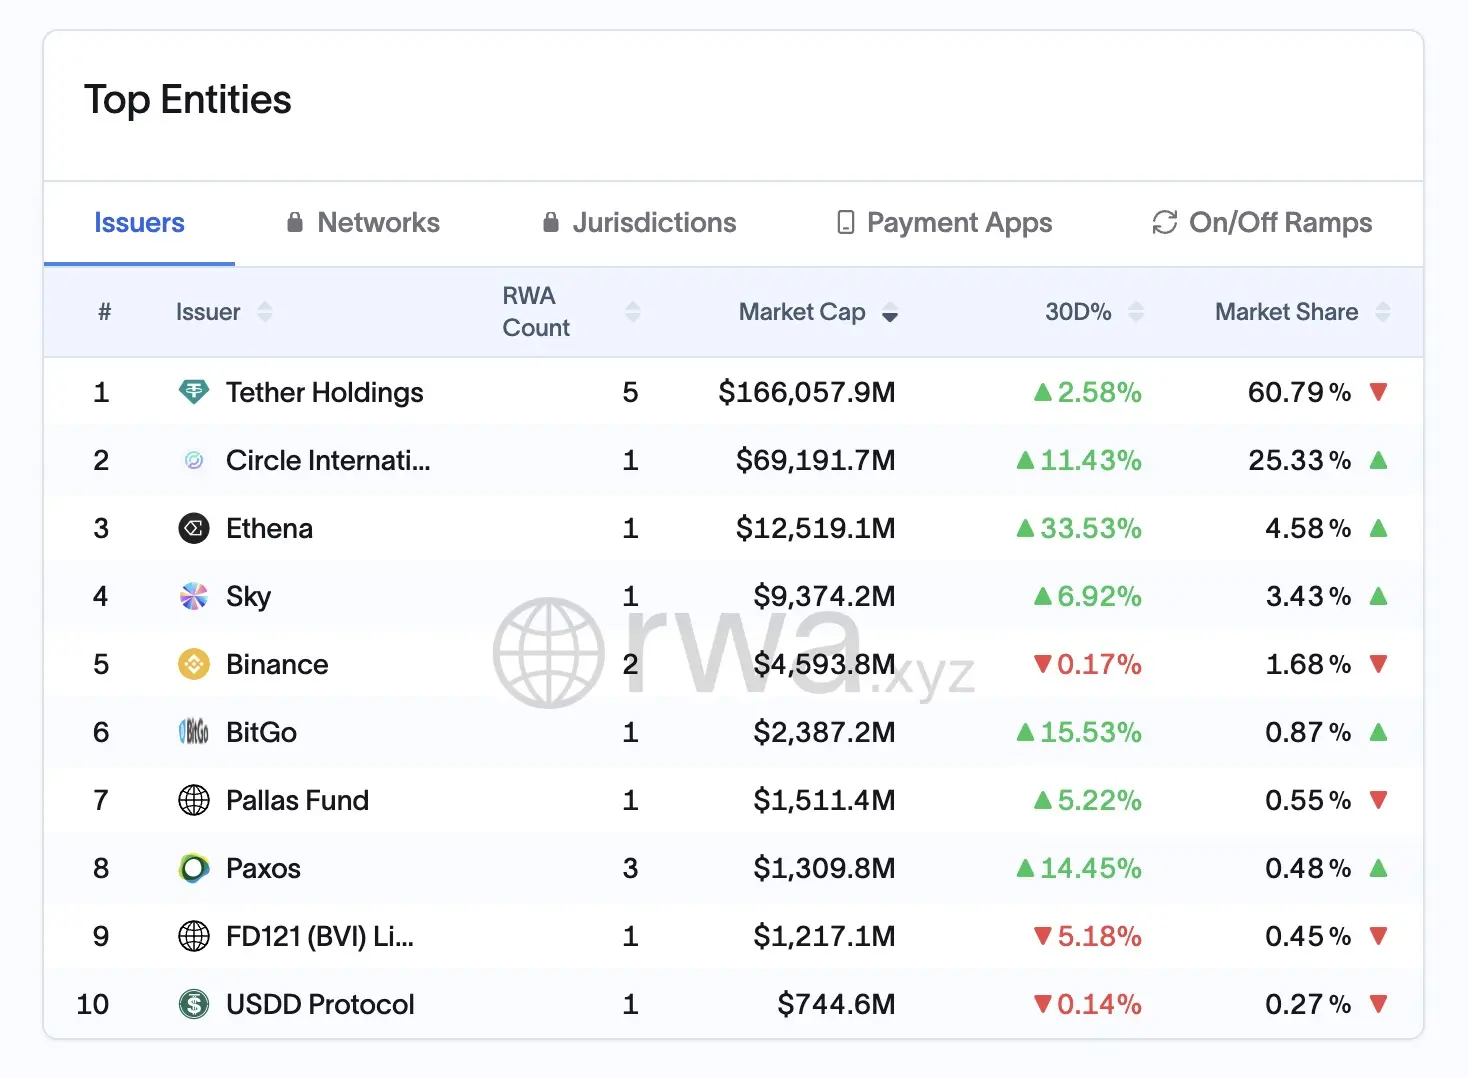This screenshot has width=1468, height=1078.
Task: Click the $9,374.2M market cap for Sky
Action: pyautogui.click(x=825, y=596)
